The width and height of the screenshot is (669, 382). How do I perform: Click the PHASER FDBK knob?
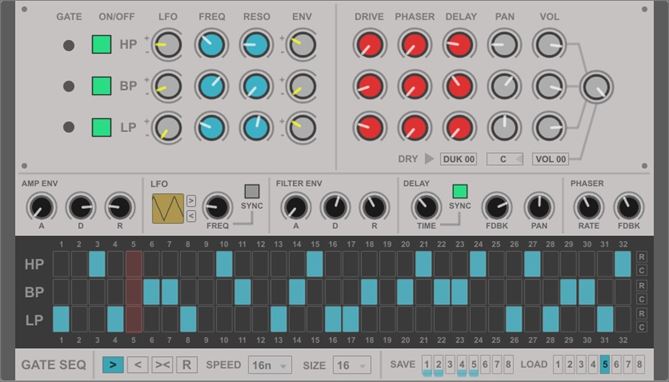pyautogui.click(x=628, y=207)
